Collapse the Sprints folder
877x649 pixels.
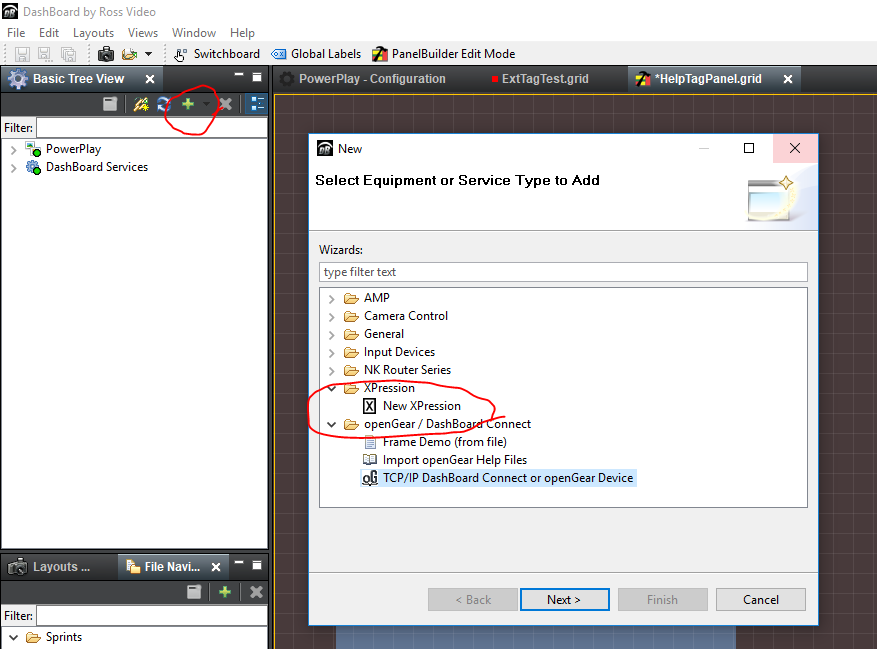(13, 638)
